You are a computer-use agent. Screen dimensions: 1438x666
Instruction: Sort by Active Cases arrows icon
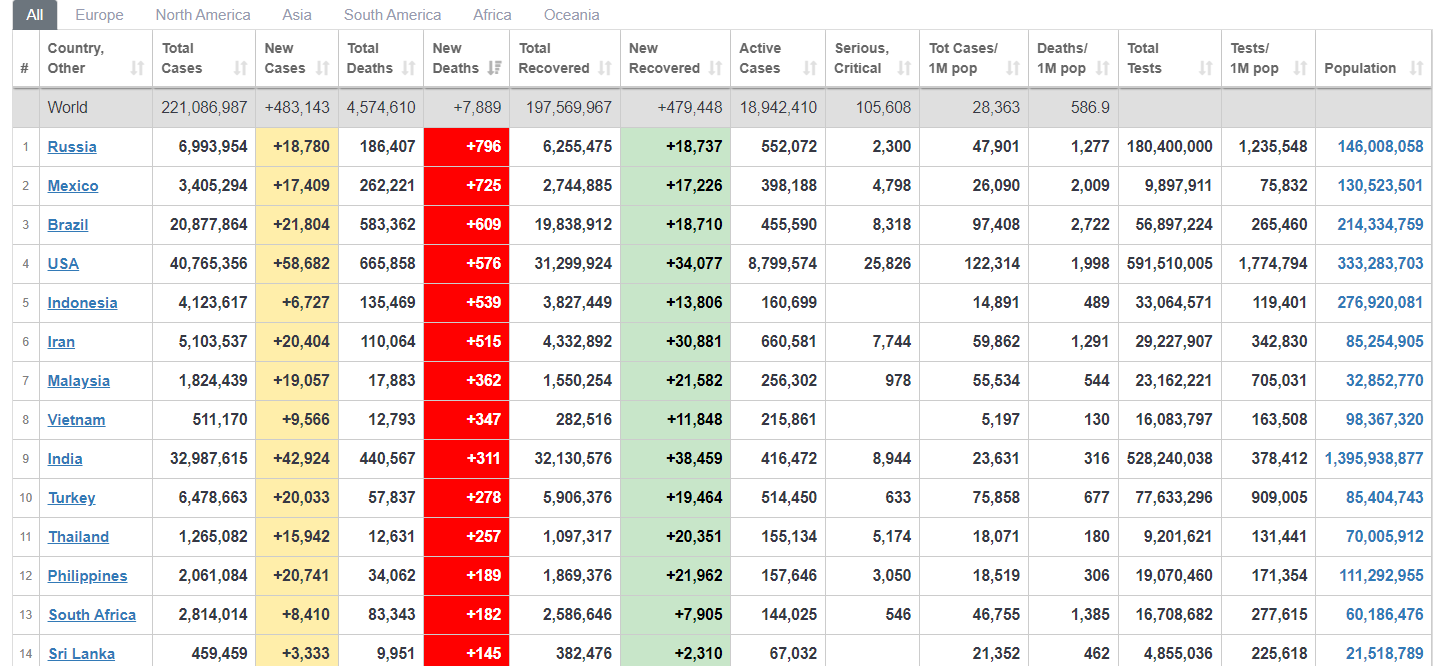click(810, 69)
